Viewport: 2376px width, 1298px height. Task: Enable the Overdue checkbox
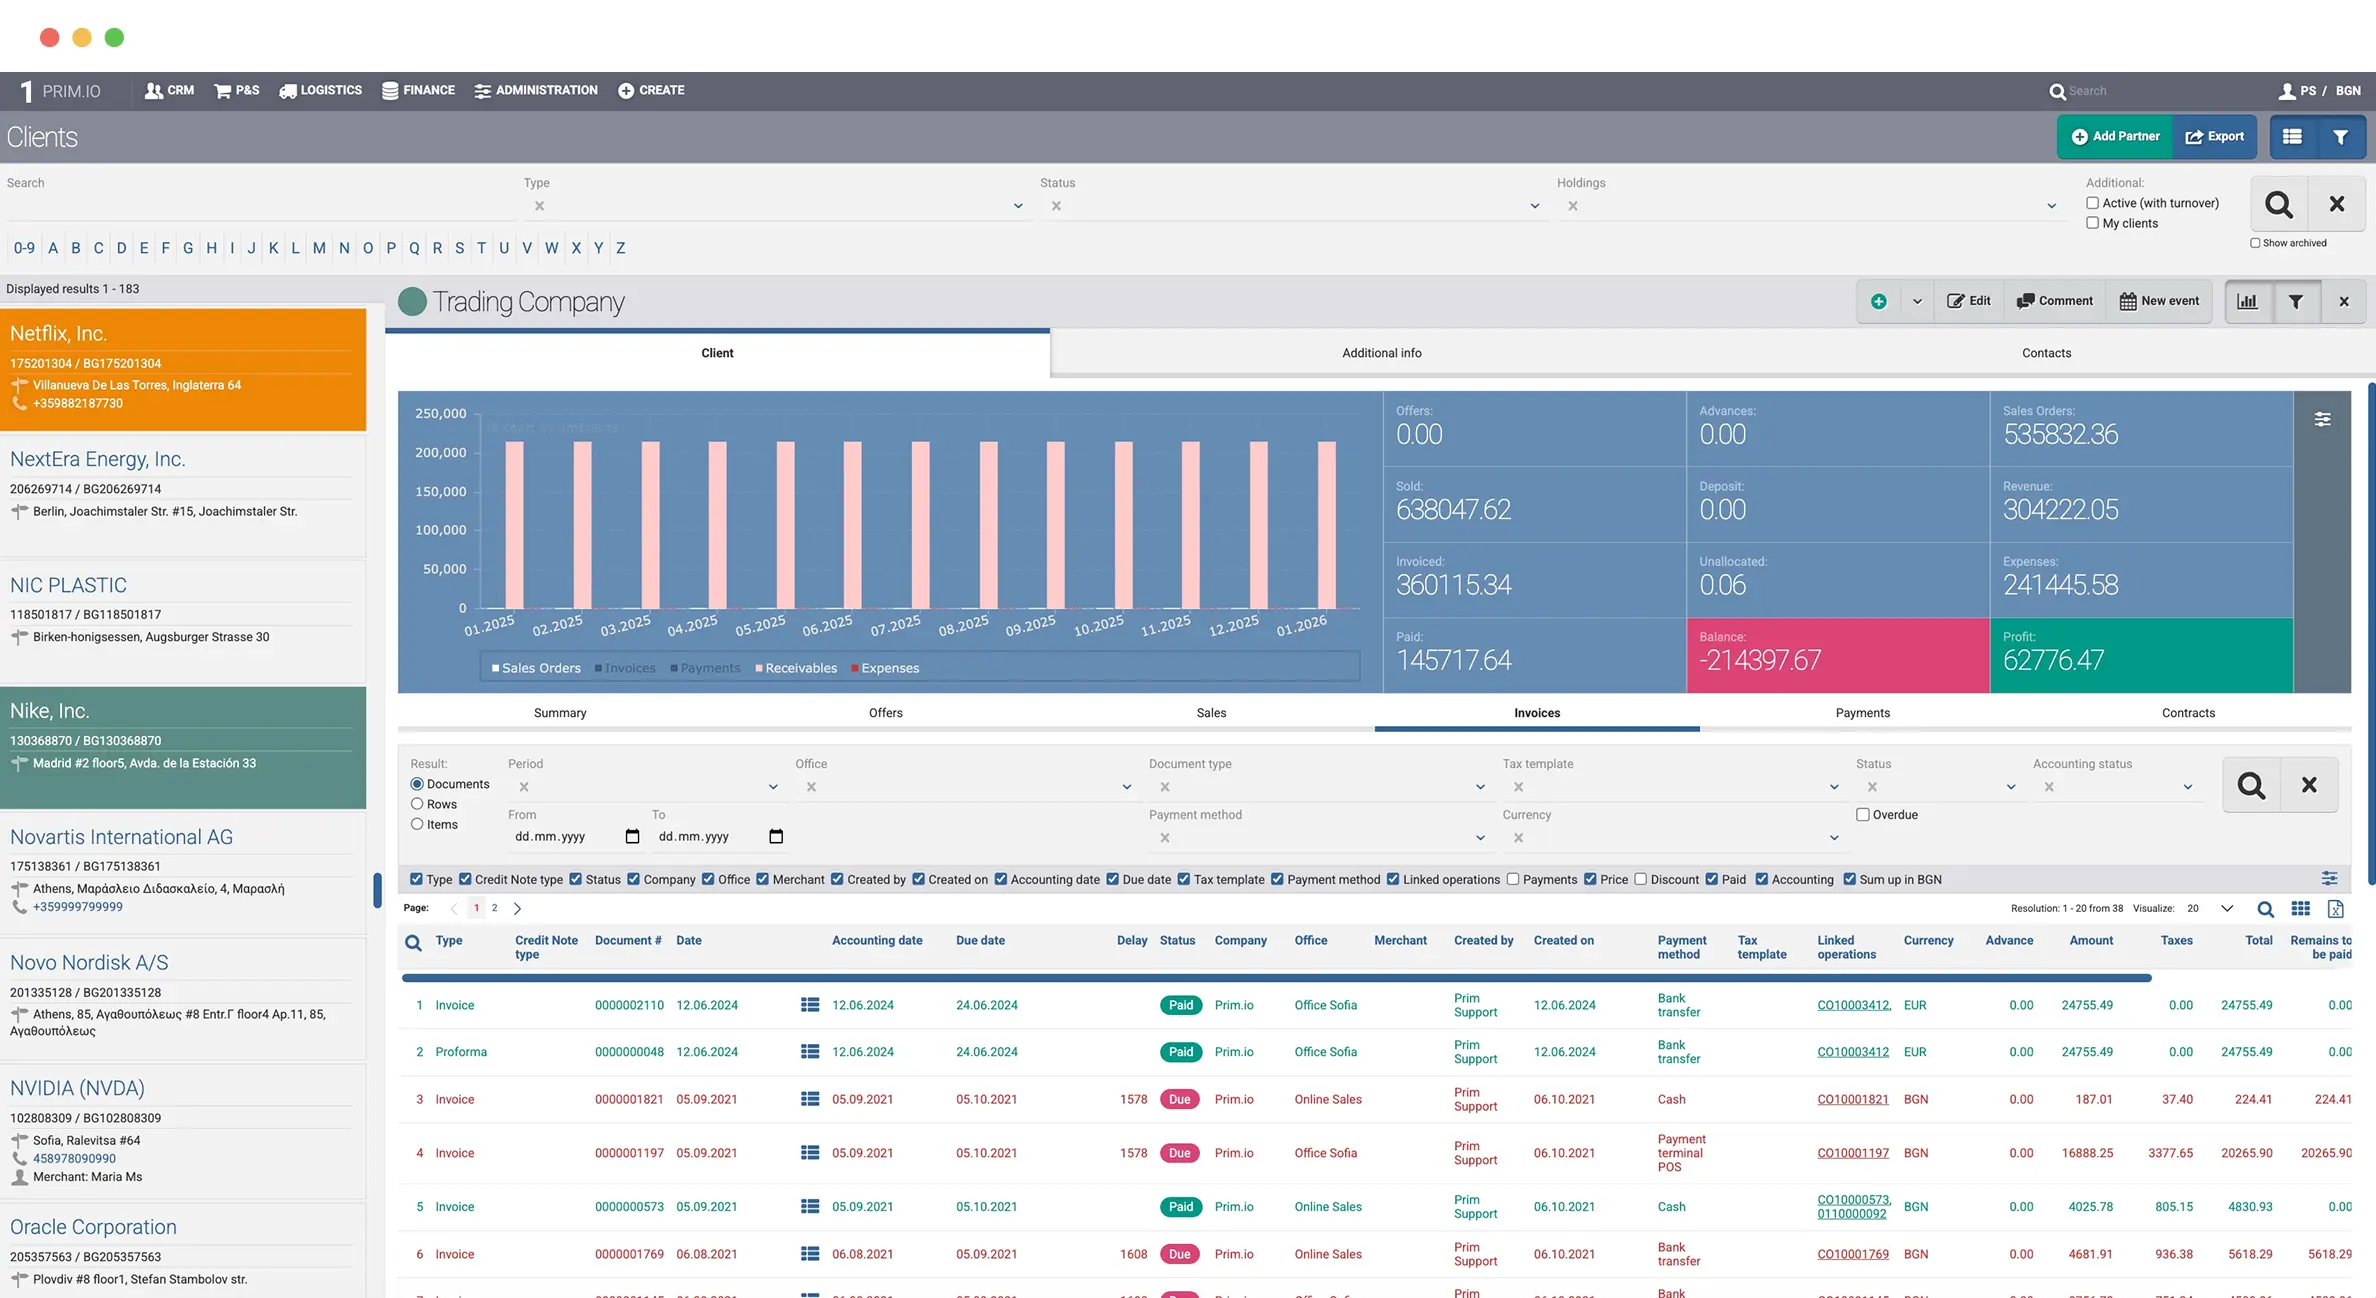[x=1862, y=815]
